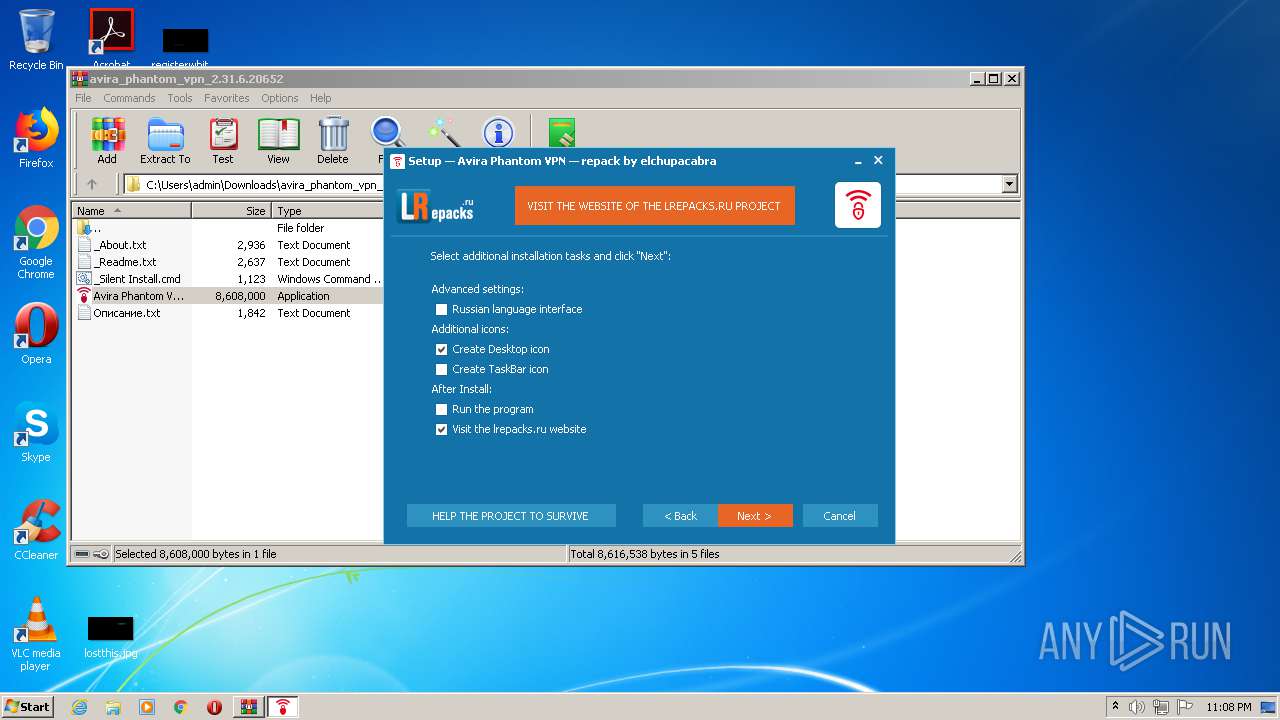The image size is (1280, 720).
Task: Click the Avira Phantom VPN logo in the installer
Action: pyautogui.click(x=858, y=205)
